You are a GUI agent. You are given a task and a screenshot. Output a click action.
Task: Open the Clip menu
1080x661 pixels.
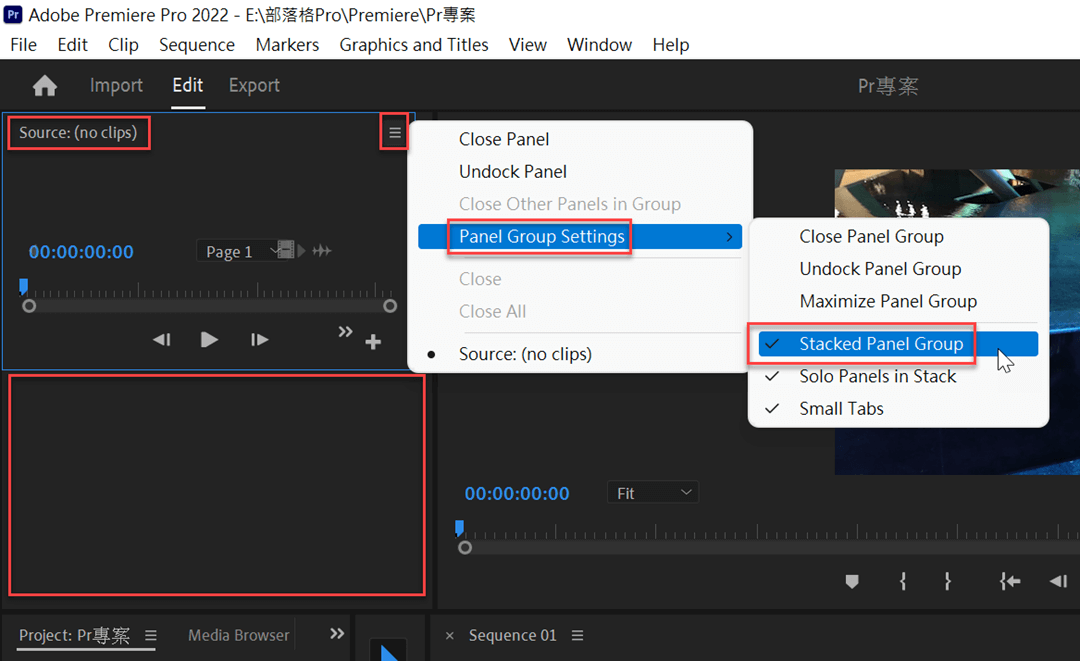pos(123,45)
